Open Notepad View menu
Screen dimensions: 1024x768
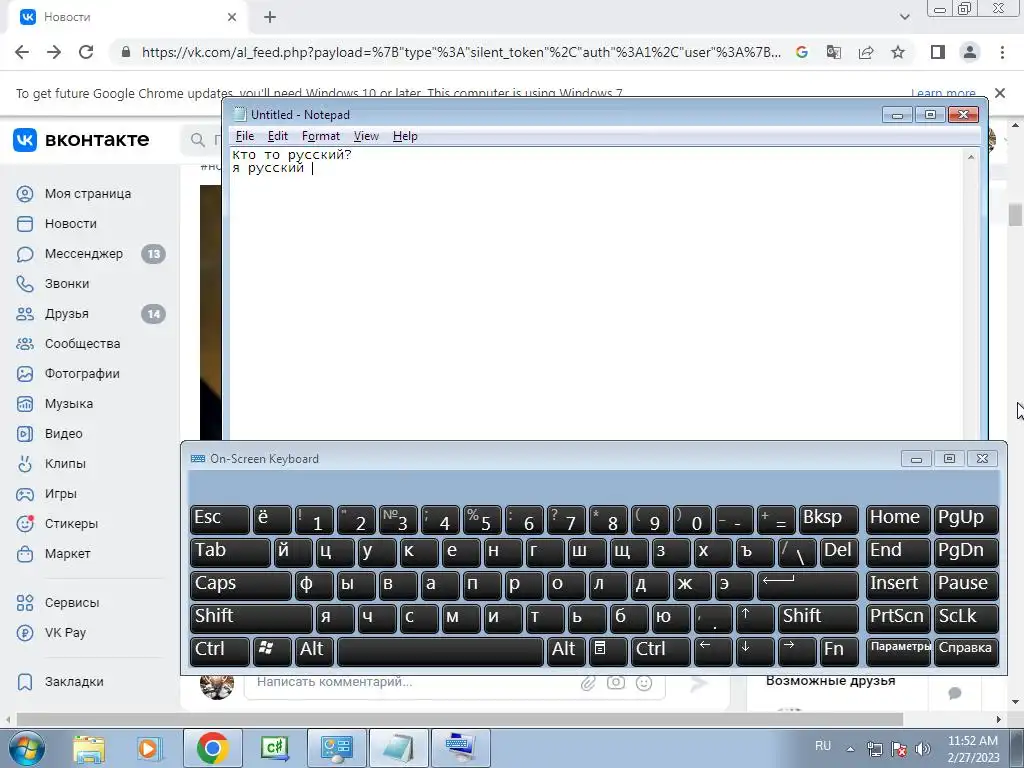[366, 136]
